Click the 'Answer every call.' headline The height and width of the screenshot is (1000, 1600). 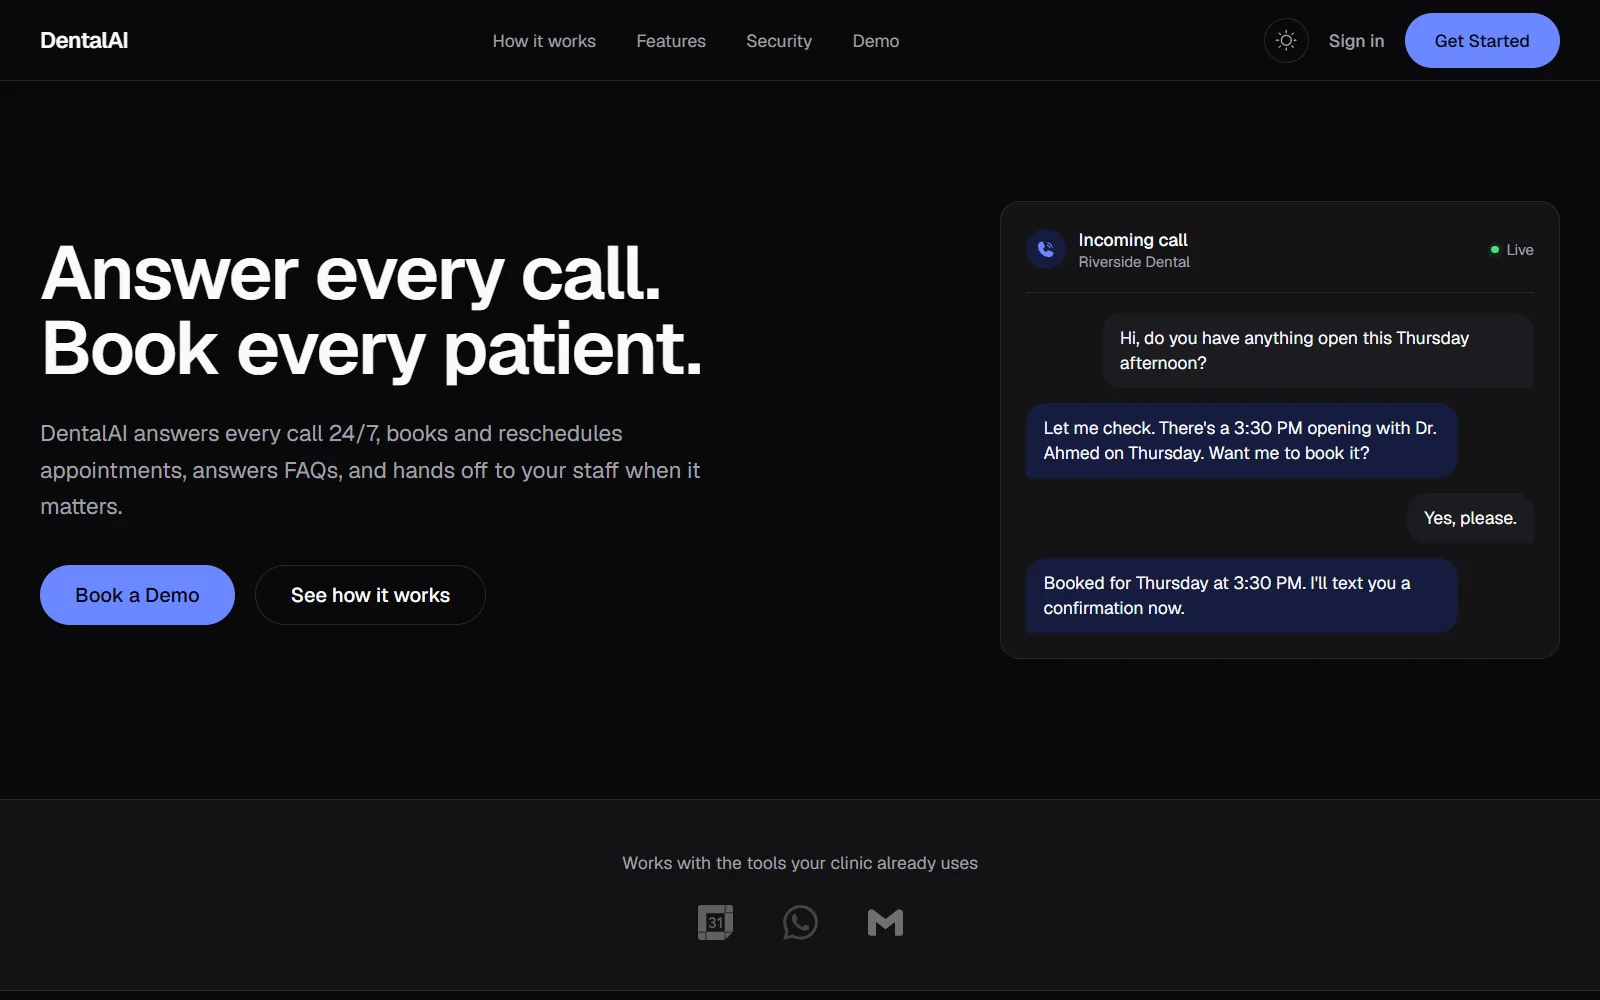pos(351,273)
